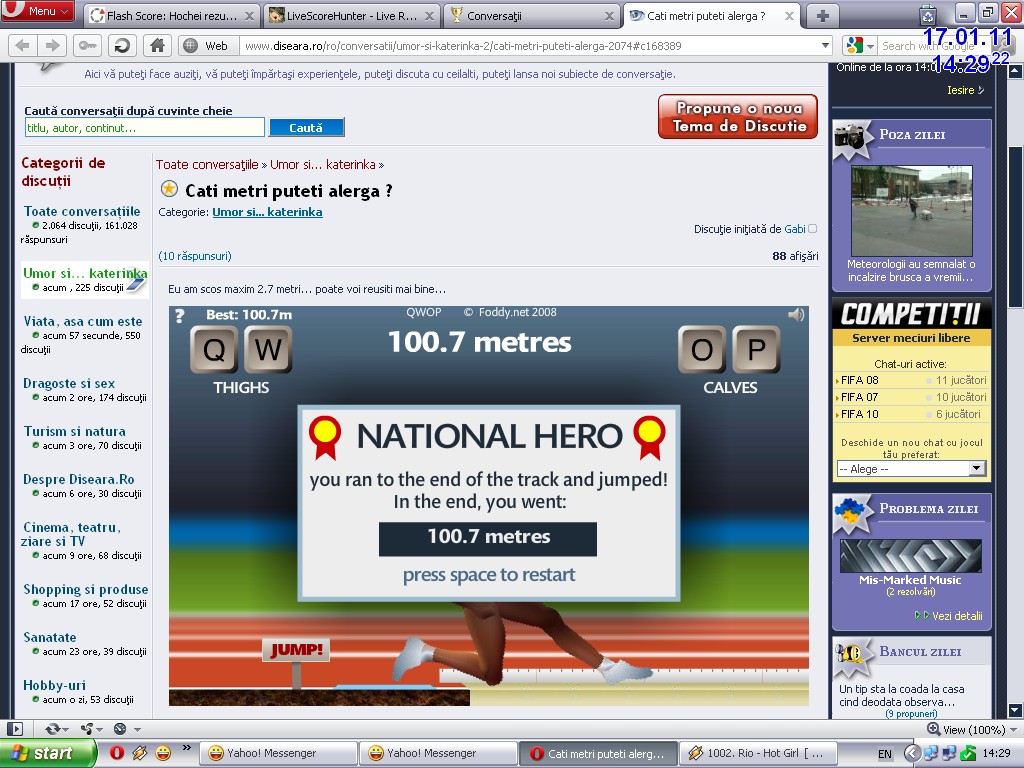Open the Poza zilei photo thumbnail
The width and height of the screenshot is (1024, 768).
coord(911,210)
